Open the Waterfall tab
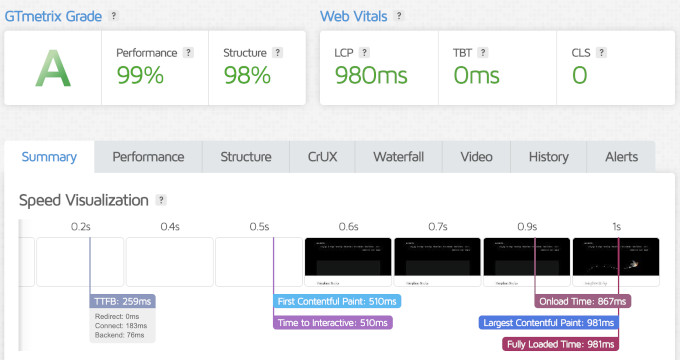680x360 pixels. pyautogui.click(x=399, y=157)
